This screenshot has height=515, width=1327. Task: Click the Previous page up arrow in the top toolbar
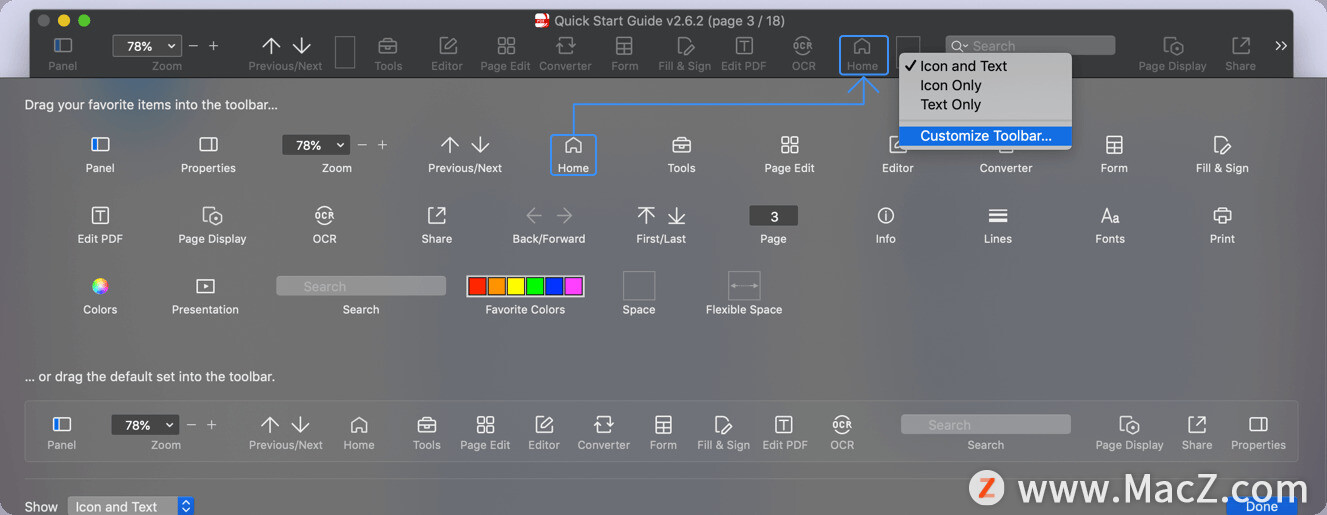[271, 46]
